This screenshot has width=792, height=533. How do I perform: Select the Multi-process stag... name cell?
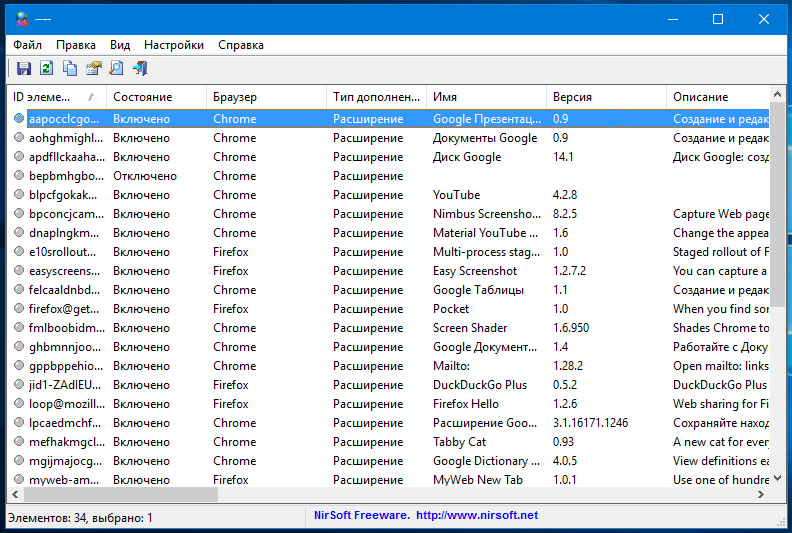click(486, 252)
